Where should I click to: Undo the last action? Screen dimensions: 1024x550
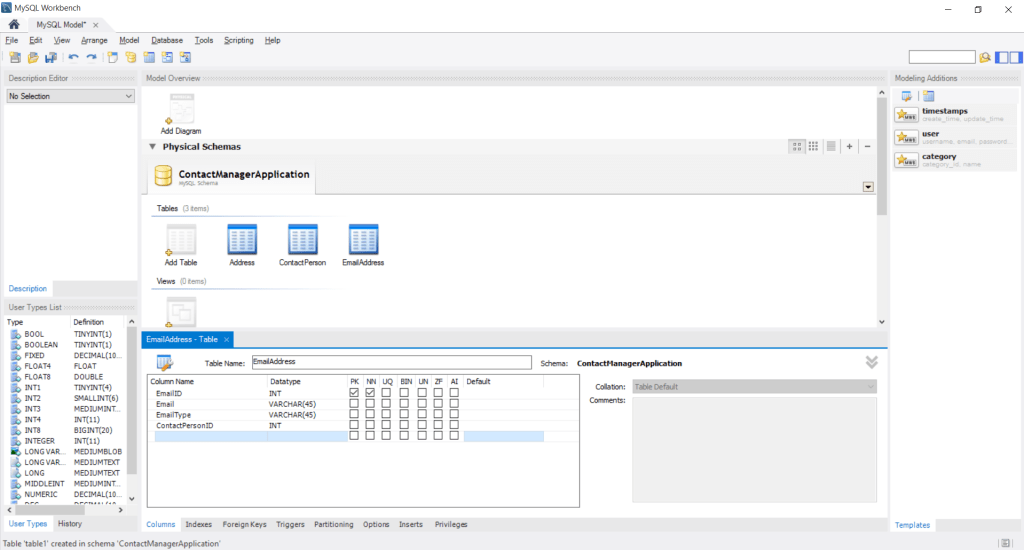[x=73, y=57]
